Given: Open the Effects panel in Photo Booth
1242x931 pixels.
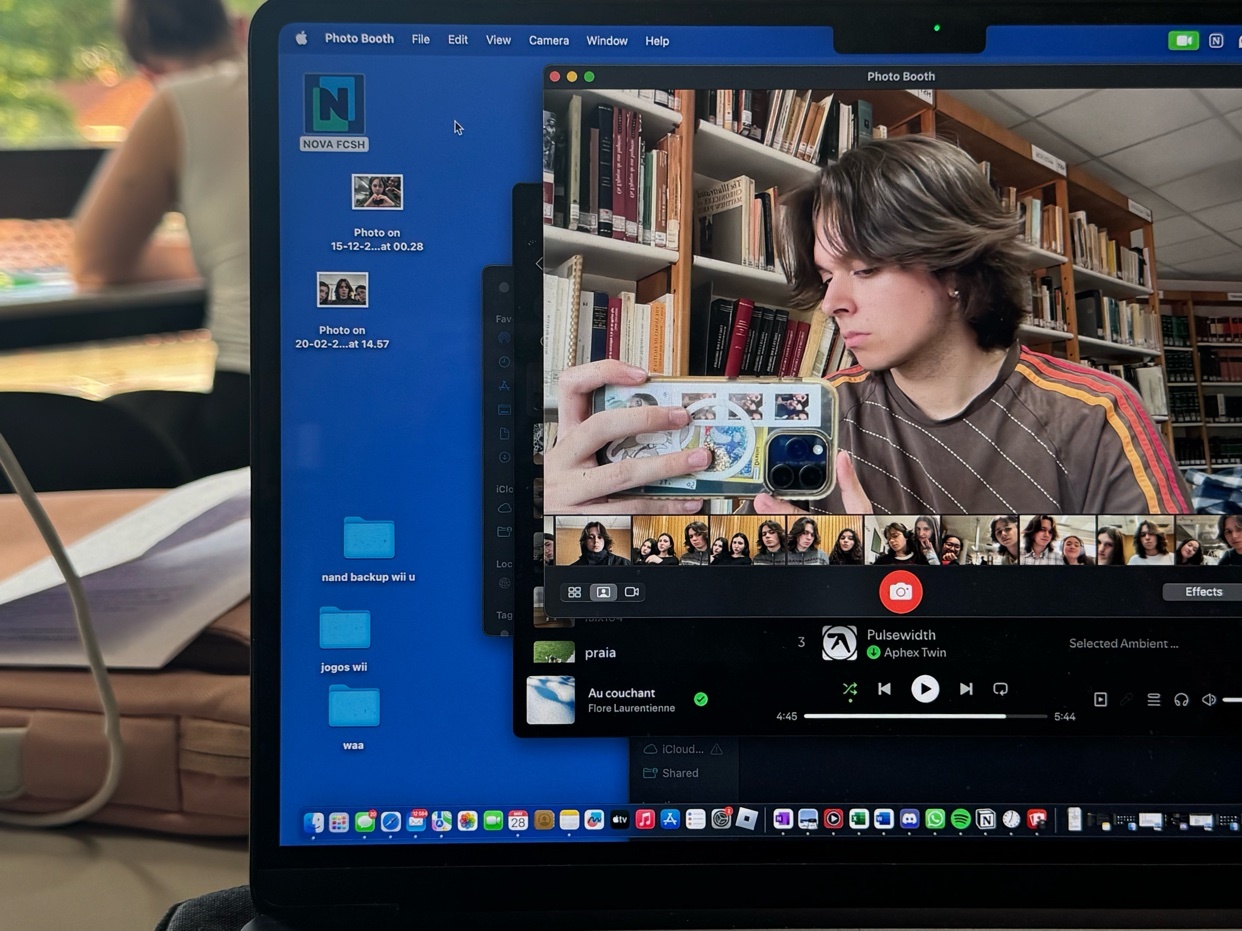Looking at the screenshot, I should (x=1203, y=592).
